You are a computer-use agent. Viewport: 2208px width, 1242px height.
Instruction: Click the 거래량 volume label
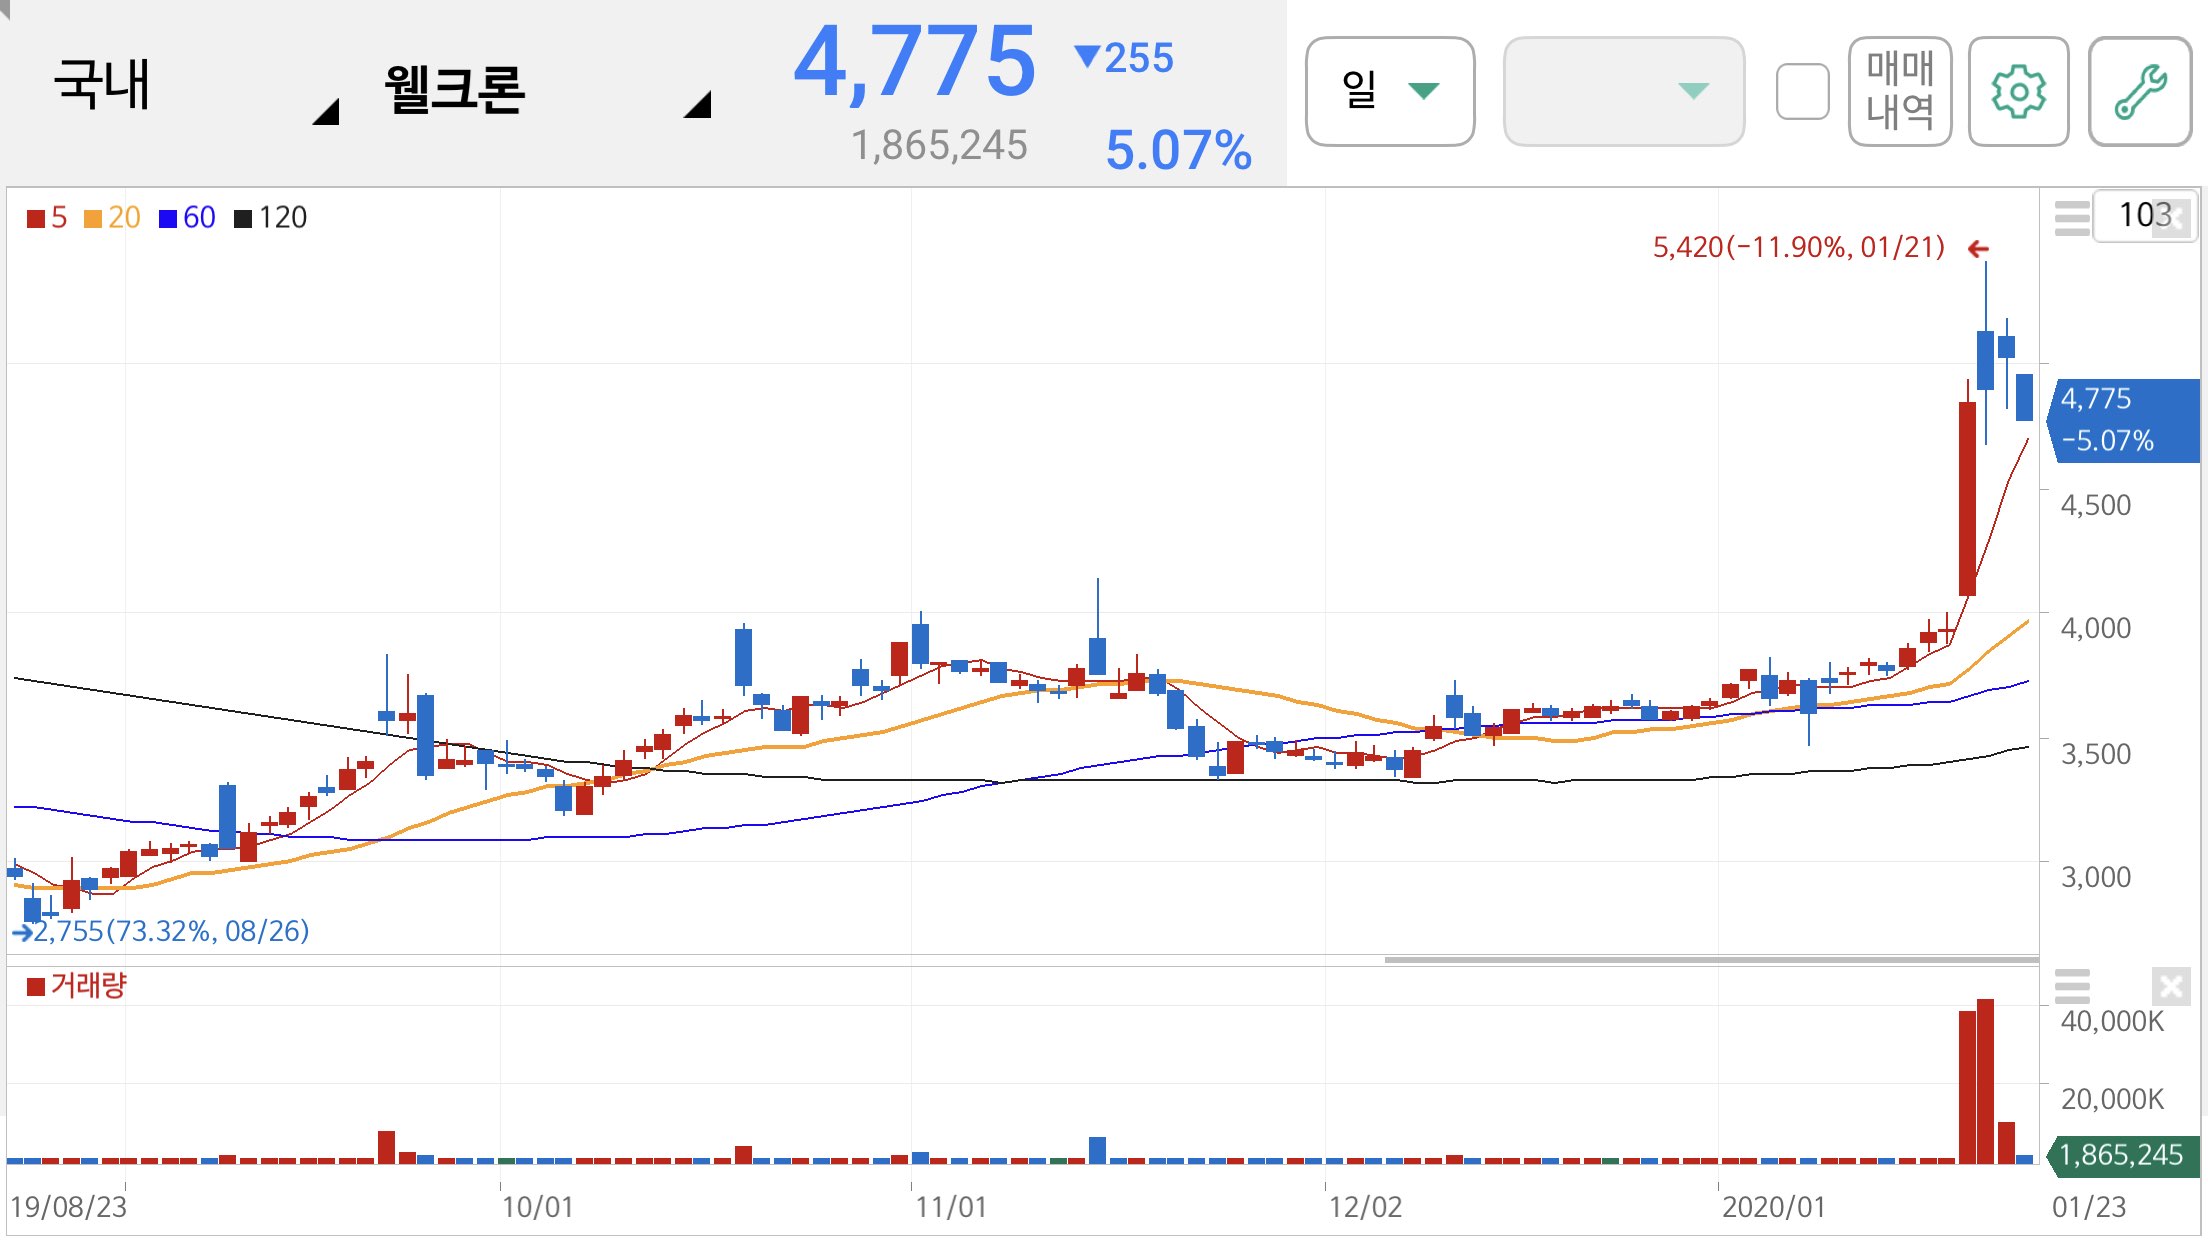(x=89, y=985)
